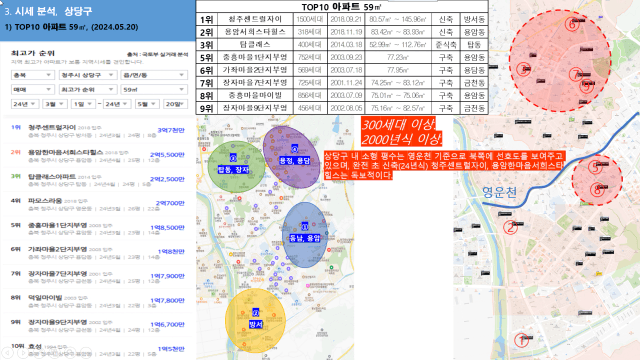Open 4위 파모스라움 listing
Viewport: 640px width, 360px height.
click(98, 204)
